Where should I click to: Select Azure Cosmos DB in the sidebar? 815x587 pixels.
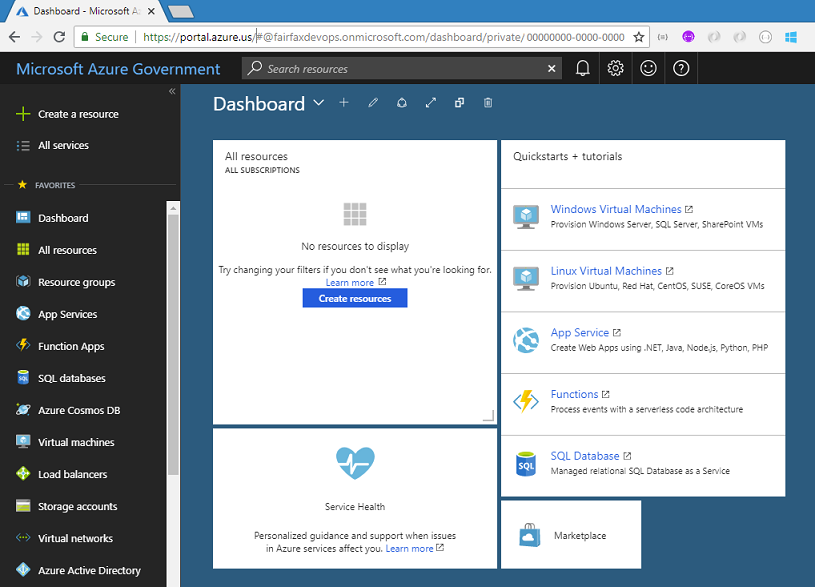(x=69, y=410)
